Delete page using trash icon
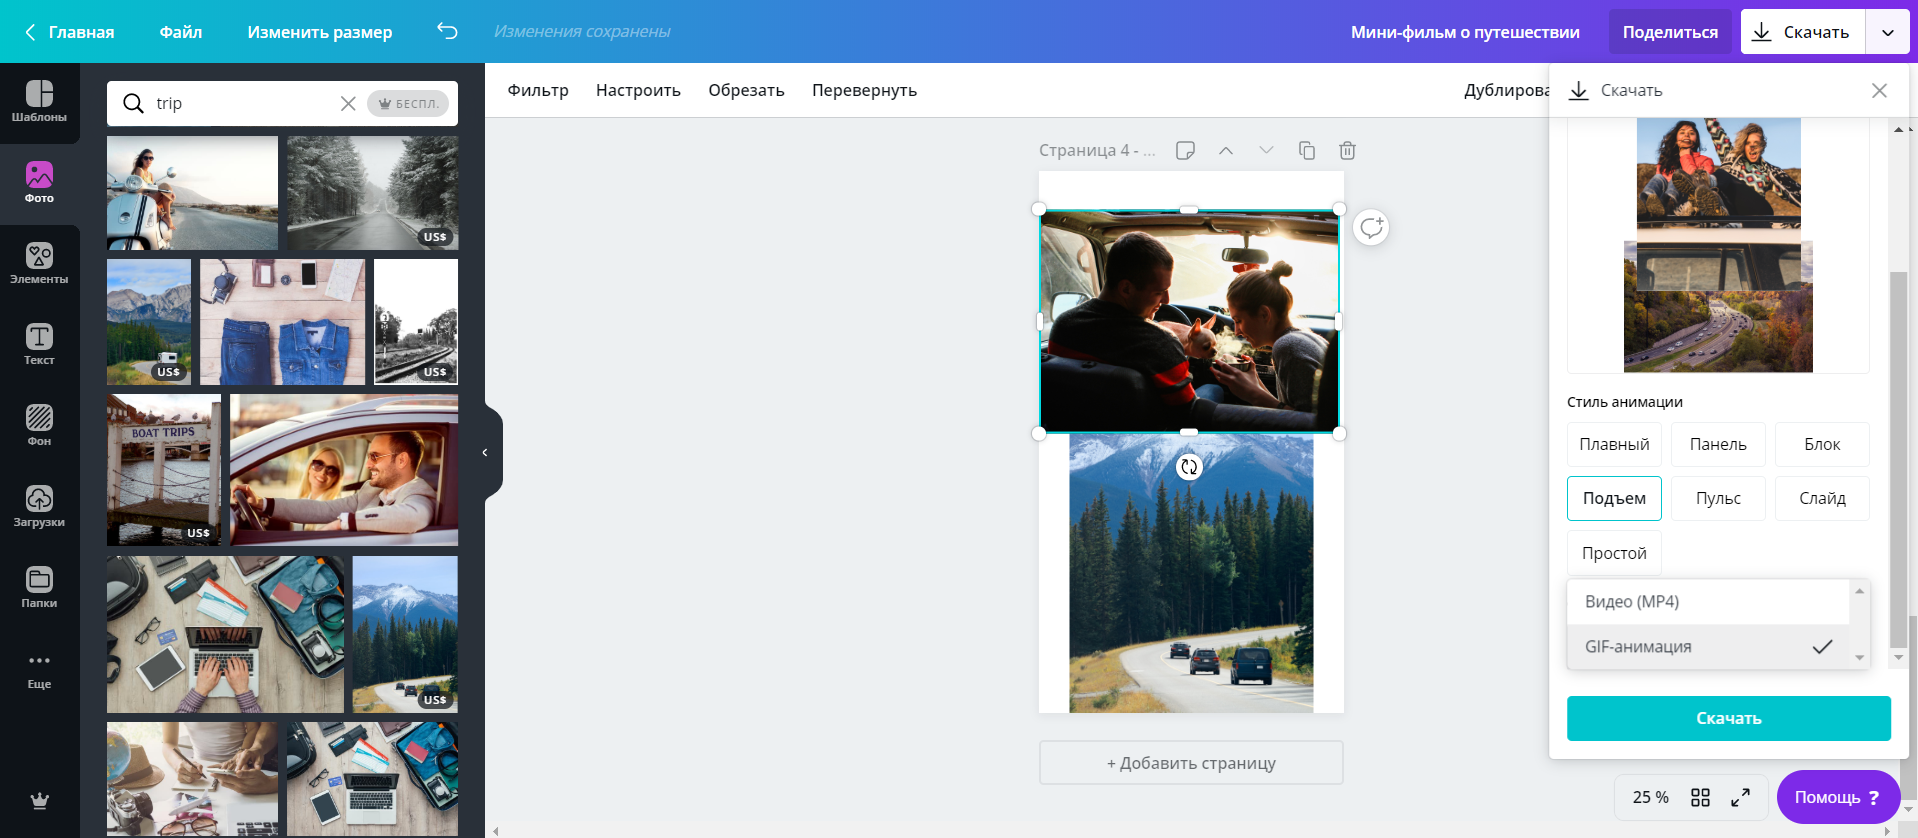 coord(1347,150)
